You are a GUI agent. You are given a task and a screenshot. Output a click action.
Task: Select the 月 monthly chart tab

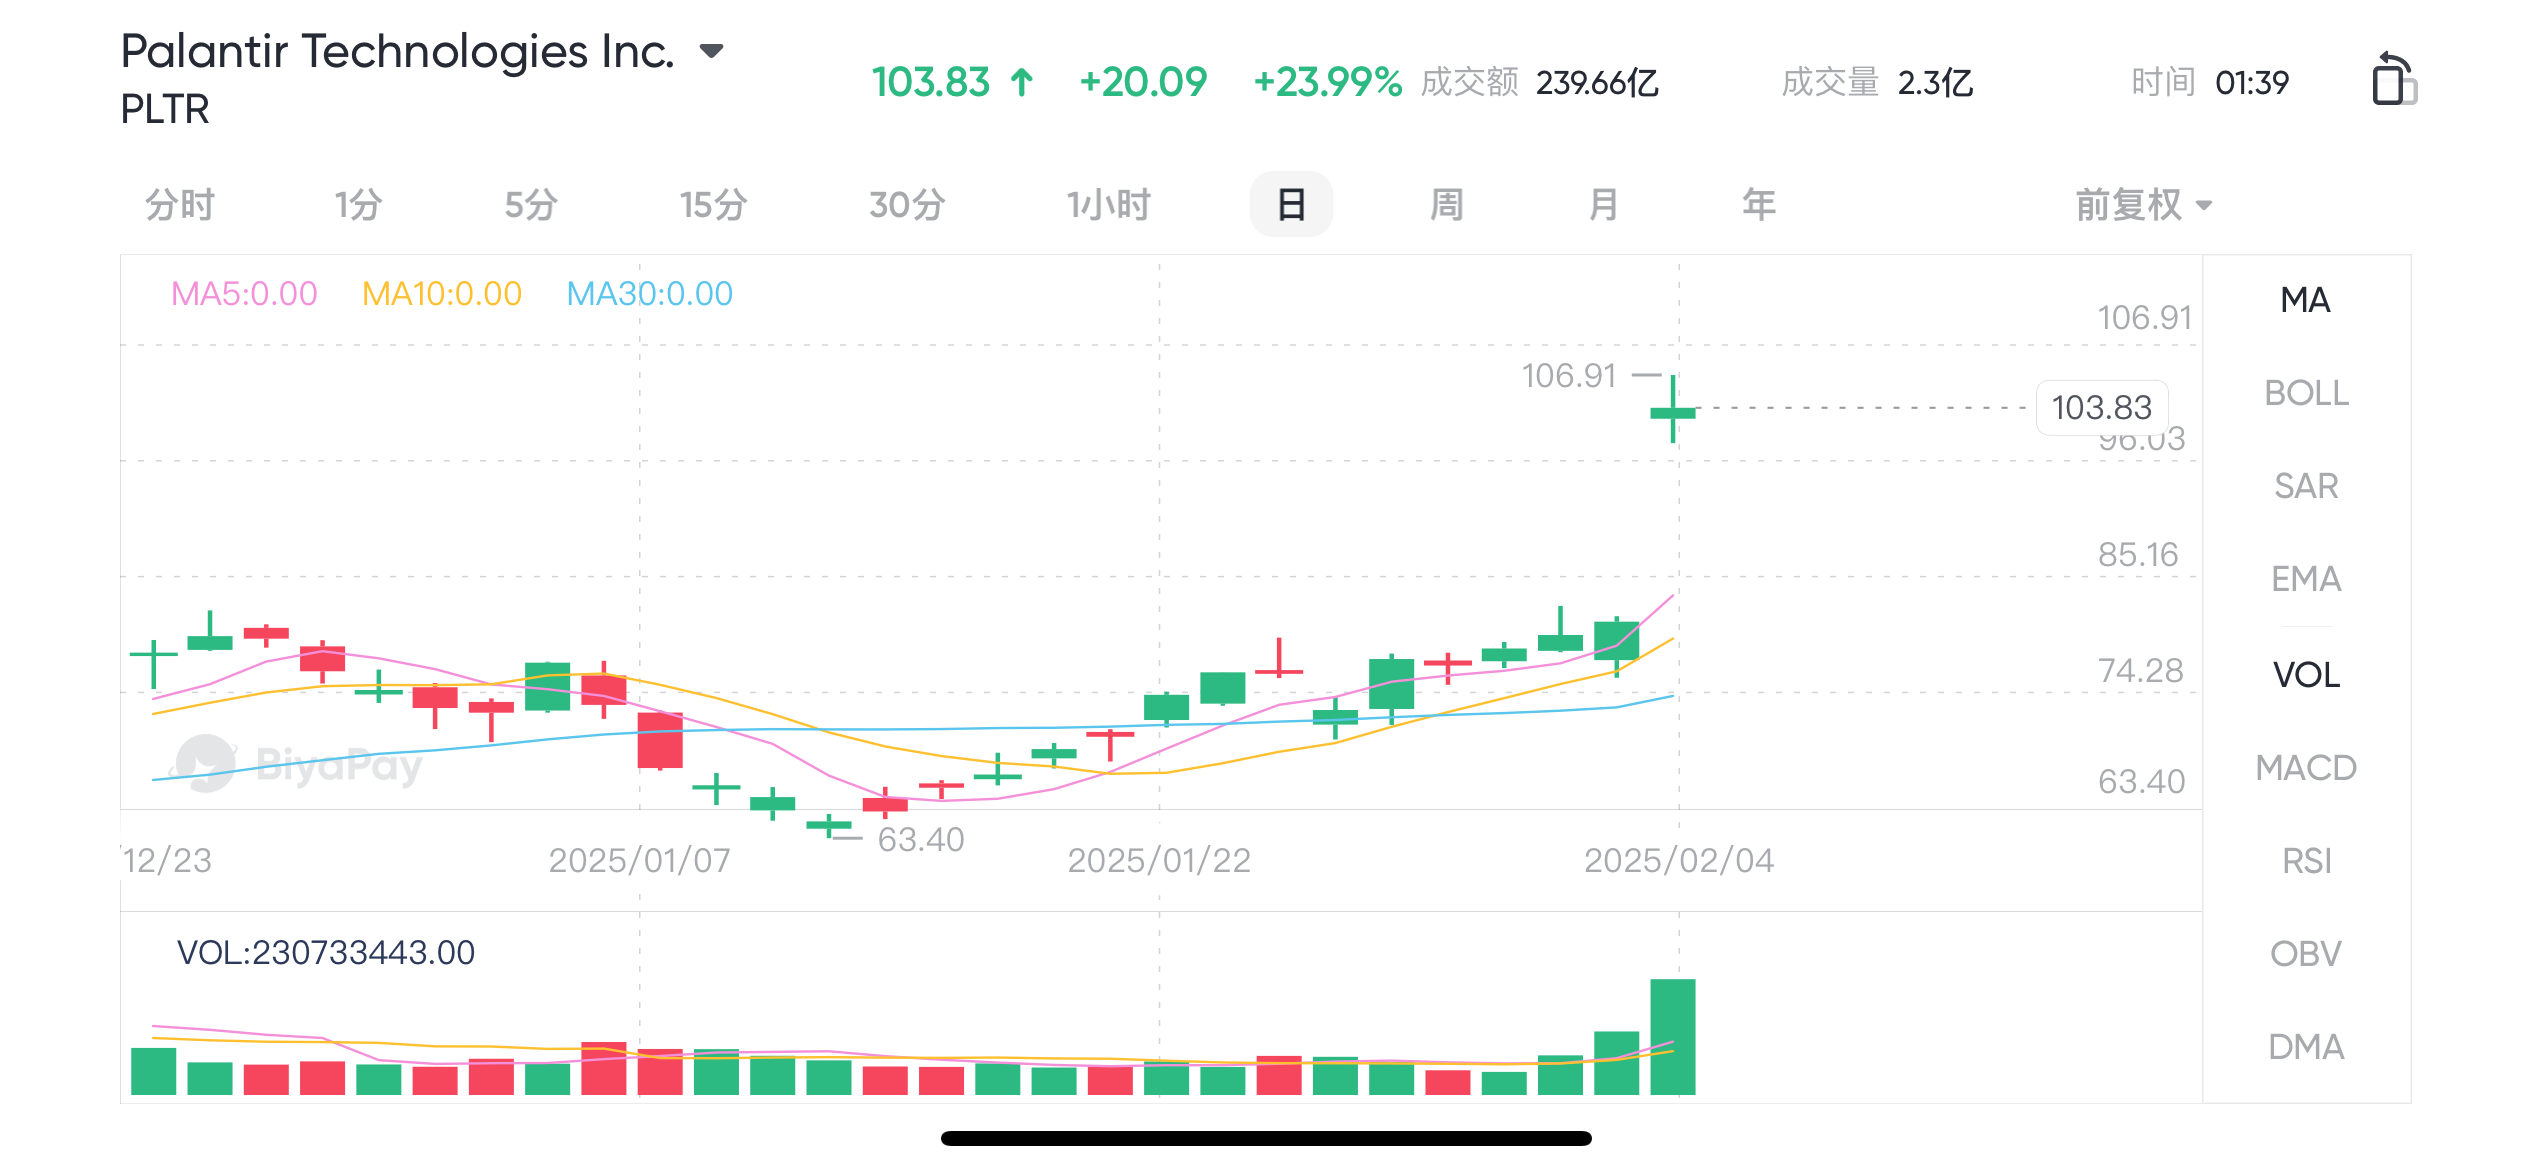(x=1603, y=205)
